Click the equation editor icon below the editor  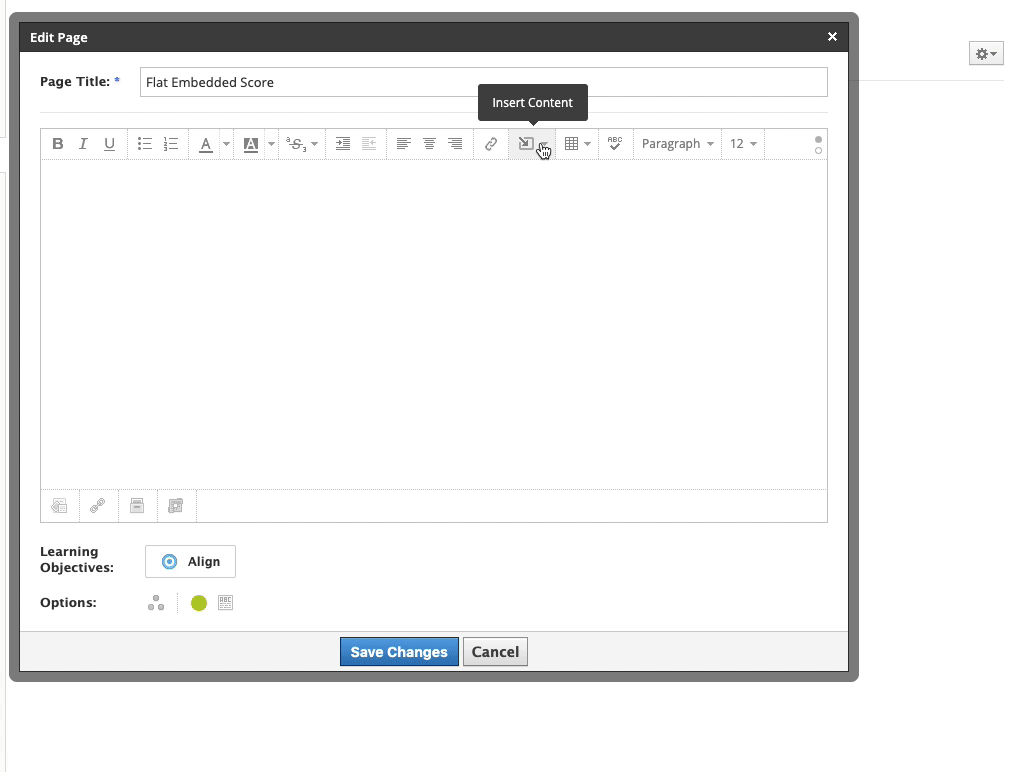click(175, 505)
